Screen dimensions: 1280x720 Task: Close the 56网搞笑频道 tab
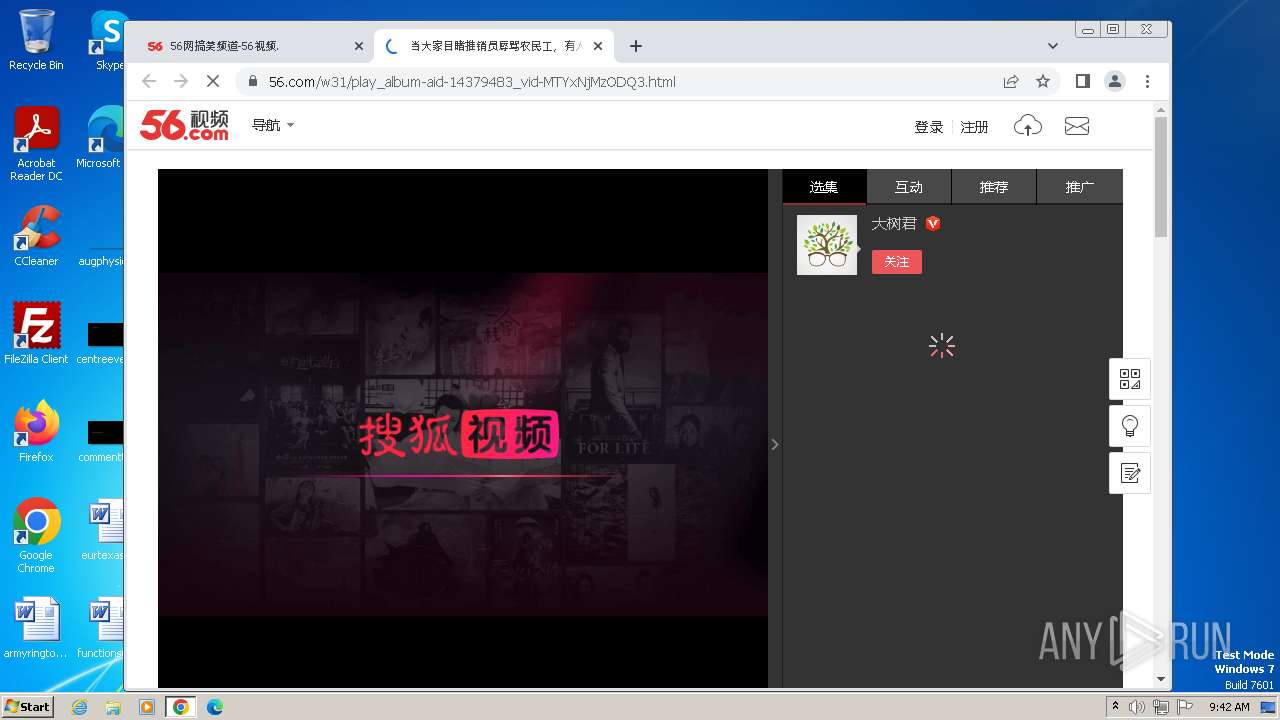pyautogui.click(x=359, y=46)
